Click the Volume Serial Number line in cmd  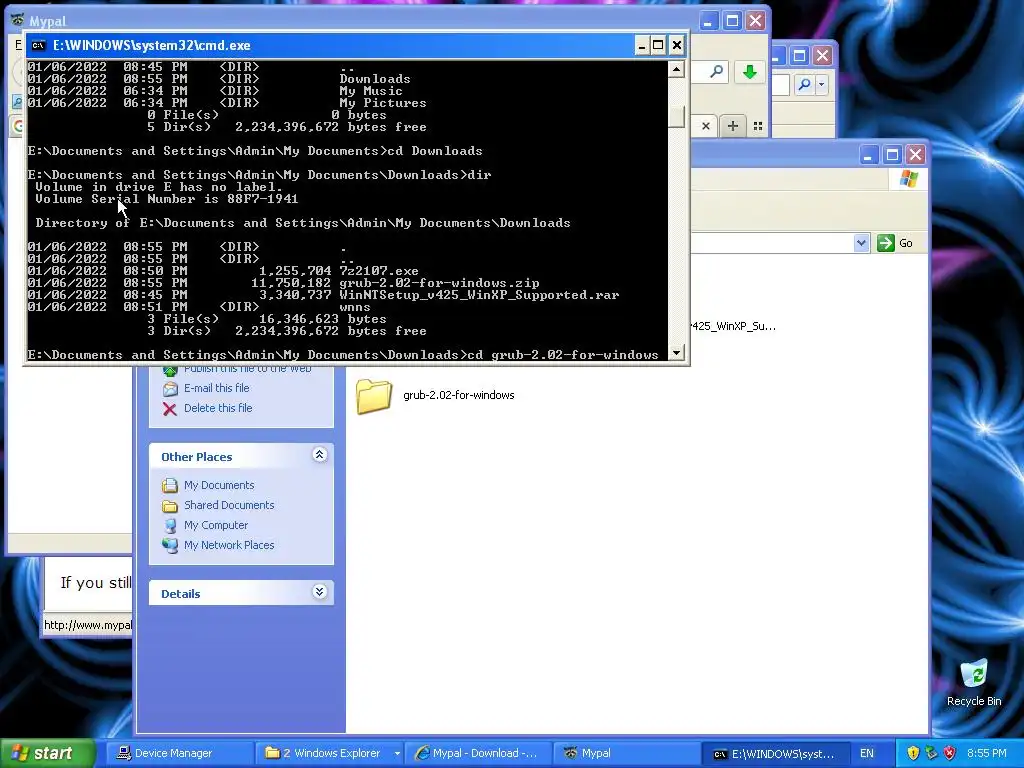[x=167, y=199]
